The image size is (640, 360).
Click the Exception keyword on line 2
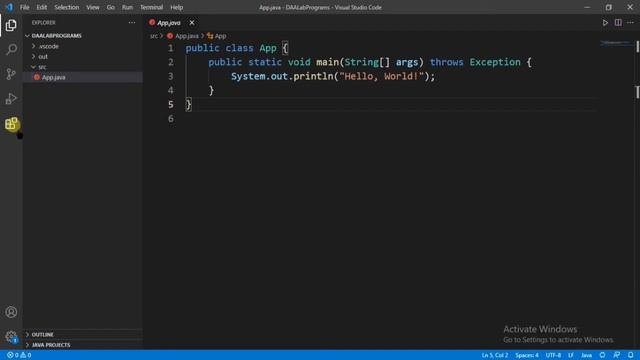(495, 62)
